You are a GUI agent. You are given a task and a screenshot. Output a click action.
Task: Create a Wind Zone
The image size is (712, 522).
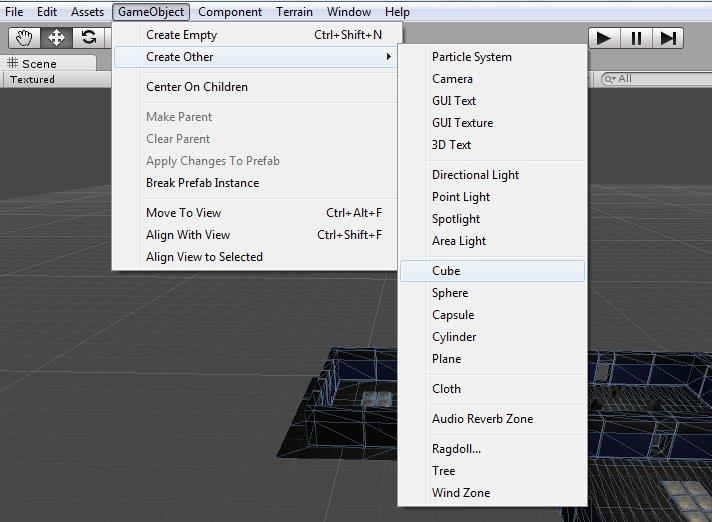click(493, 493)
